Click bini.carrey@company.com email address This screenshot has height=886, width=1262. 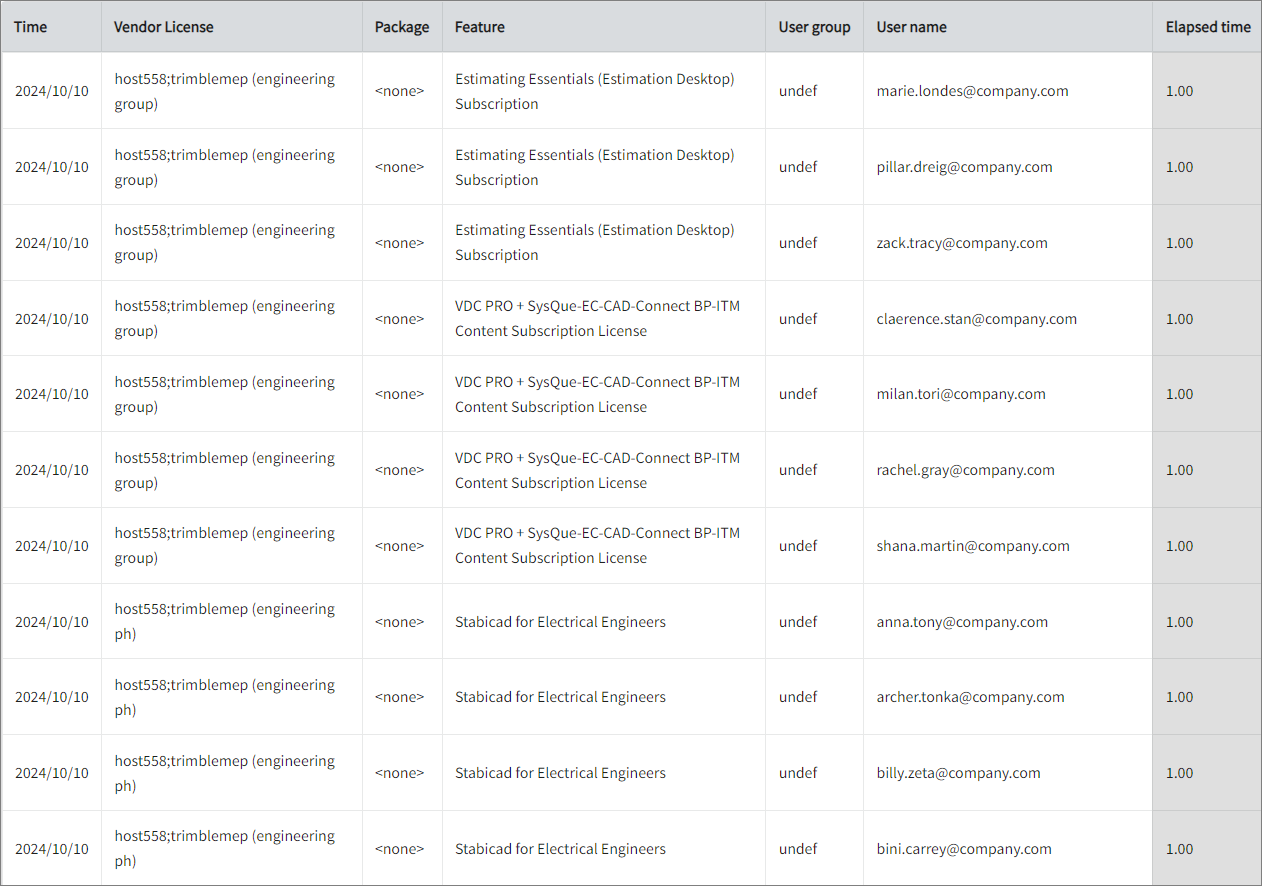pos(963,848)
